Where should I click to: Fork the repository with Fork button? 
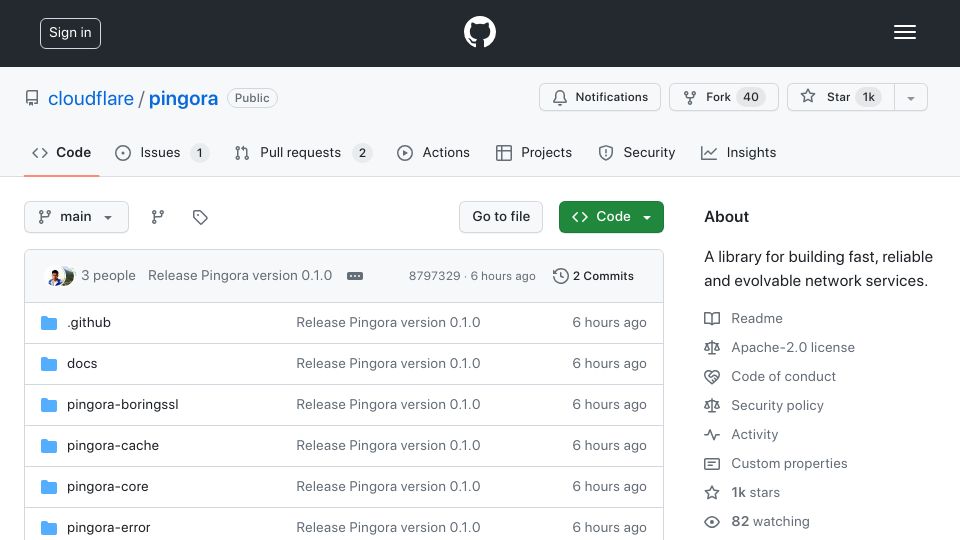coord(724,97)
